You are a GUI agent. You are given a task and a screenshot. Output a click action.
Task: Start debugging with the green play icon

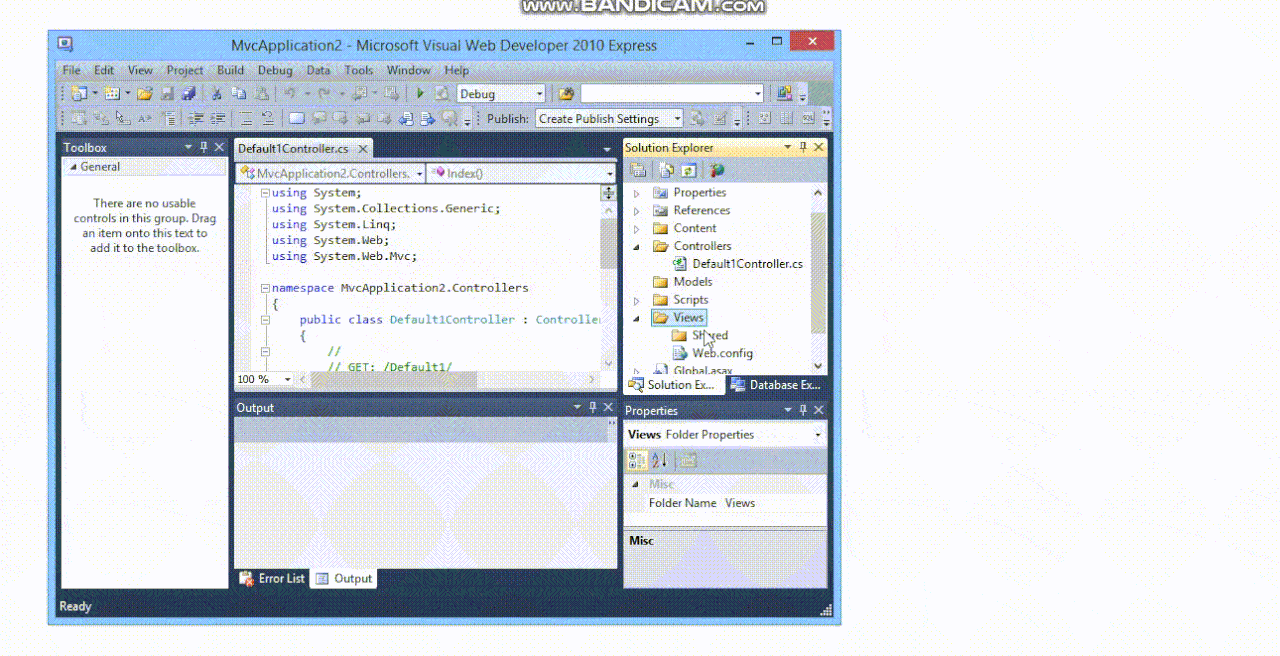[x=420, y=93]
